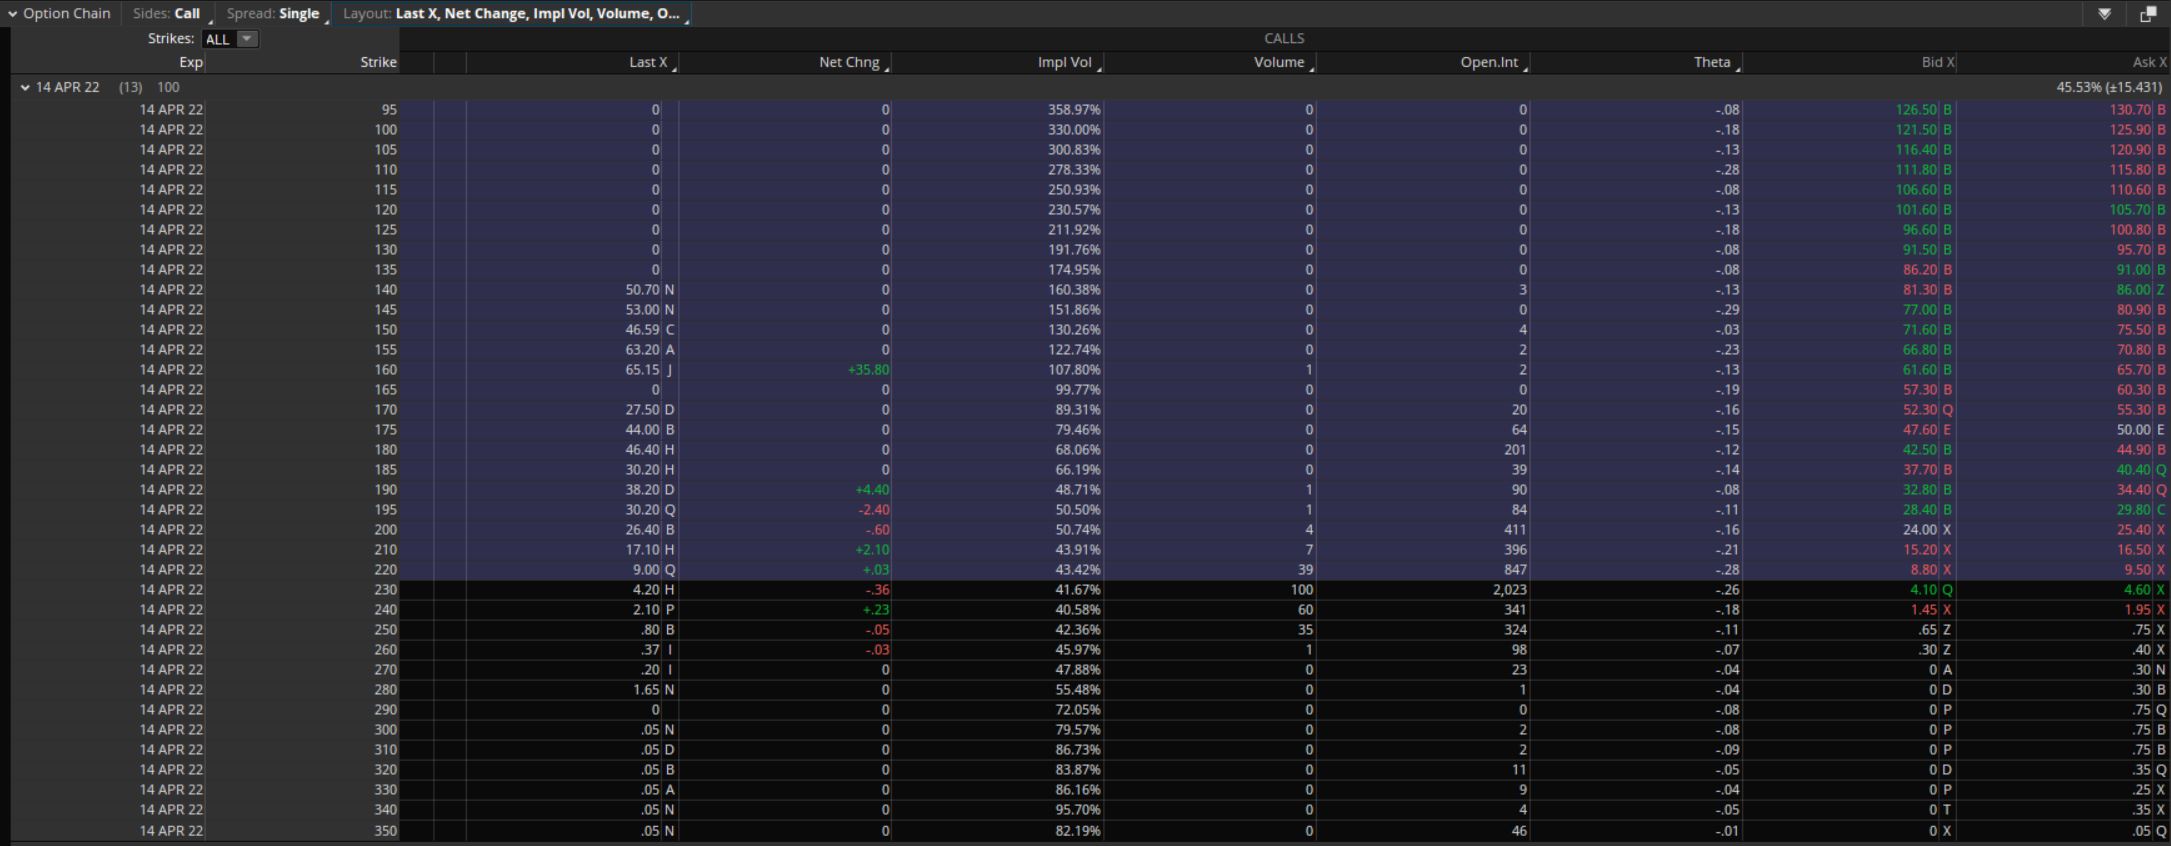Click ask 130.70 on the 95 strike

[2130, 110]
